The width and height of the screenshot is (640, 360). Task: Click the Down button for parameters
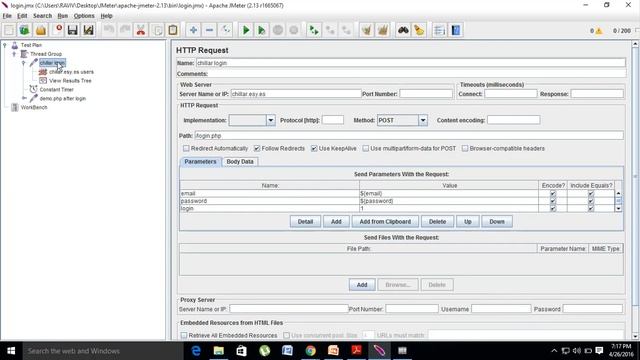[497, 222]
